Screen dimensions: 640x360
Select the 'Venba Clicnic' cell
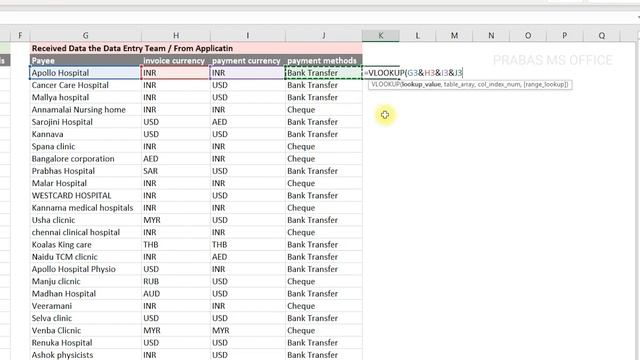85,330
